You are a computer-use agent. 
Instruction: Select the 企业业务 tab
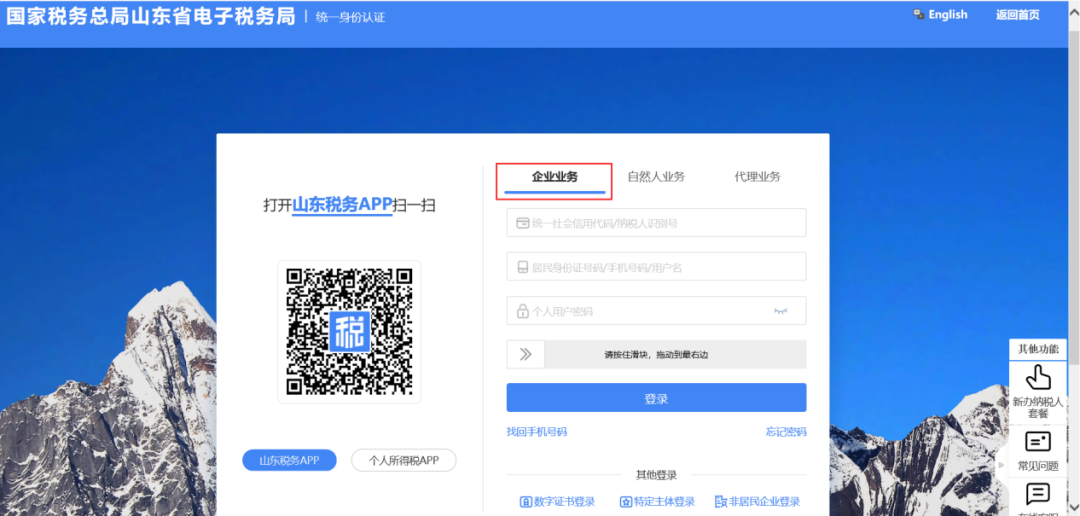pos(554,177)
